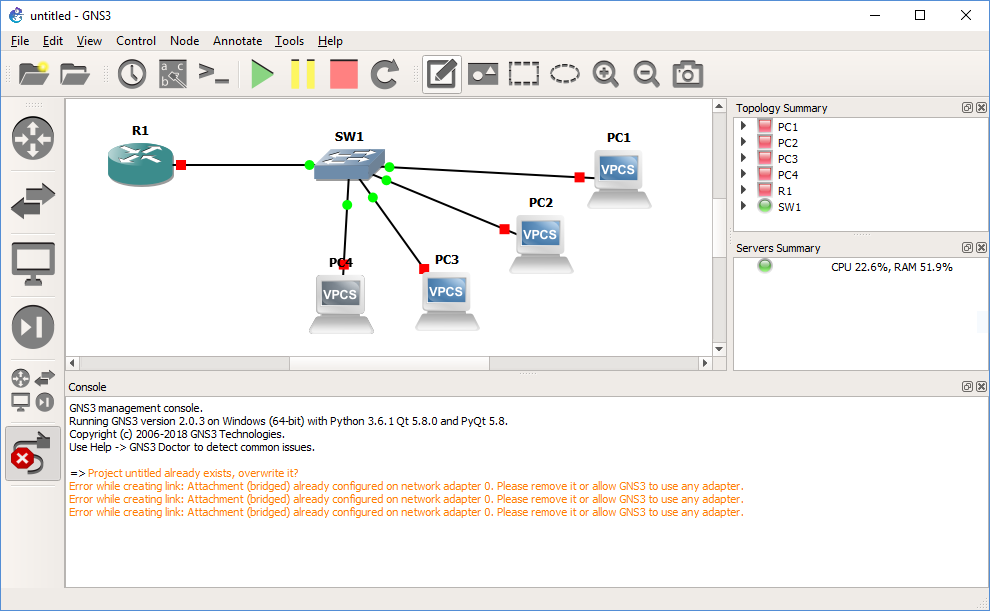
Task: Toggle show/hide interface labels icon
Action: pos(172,74)
